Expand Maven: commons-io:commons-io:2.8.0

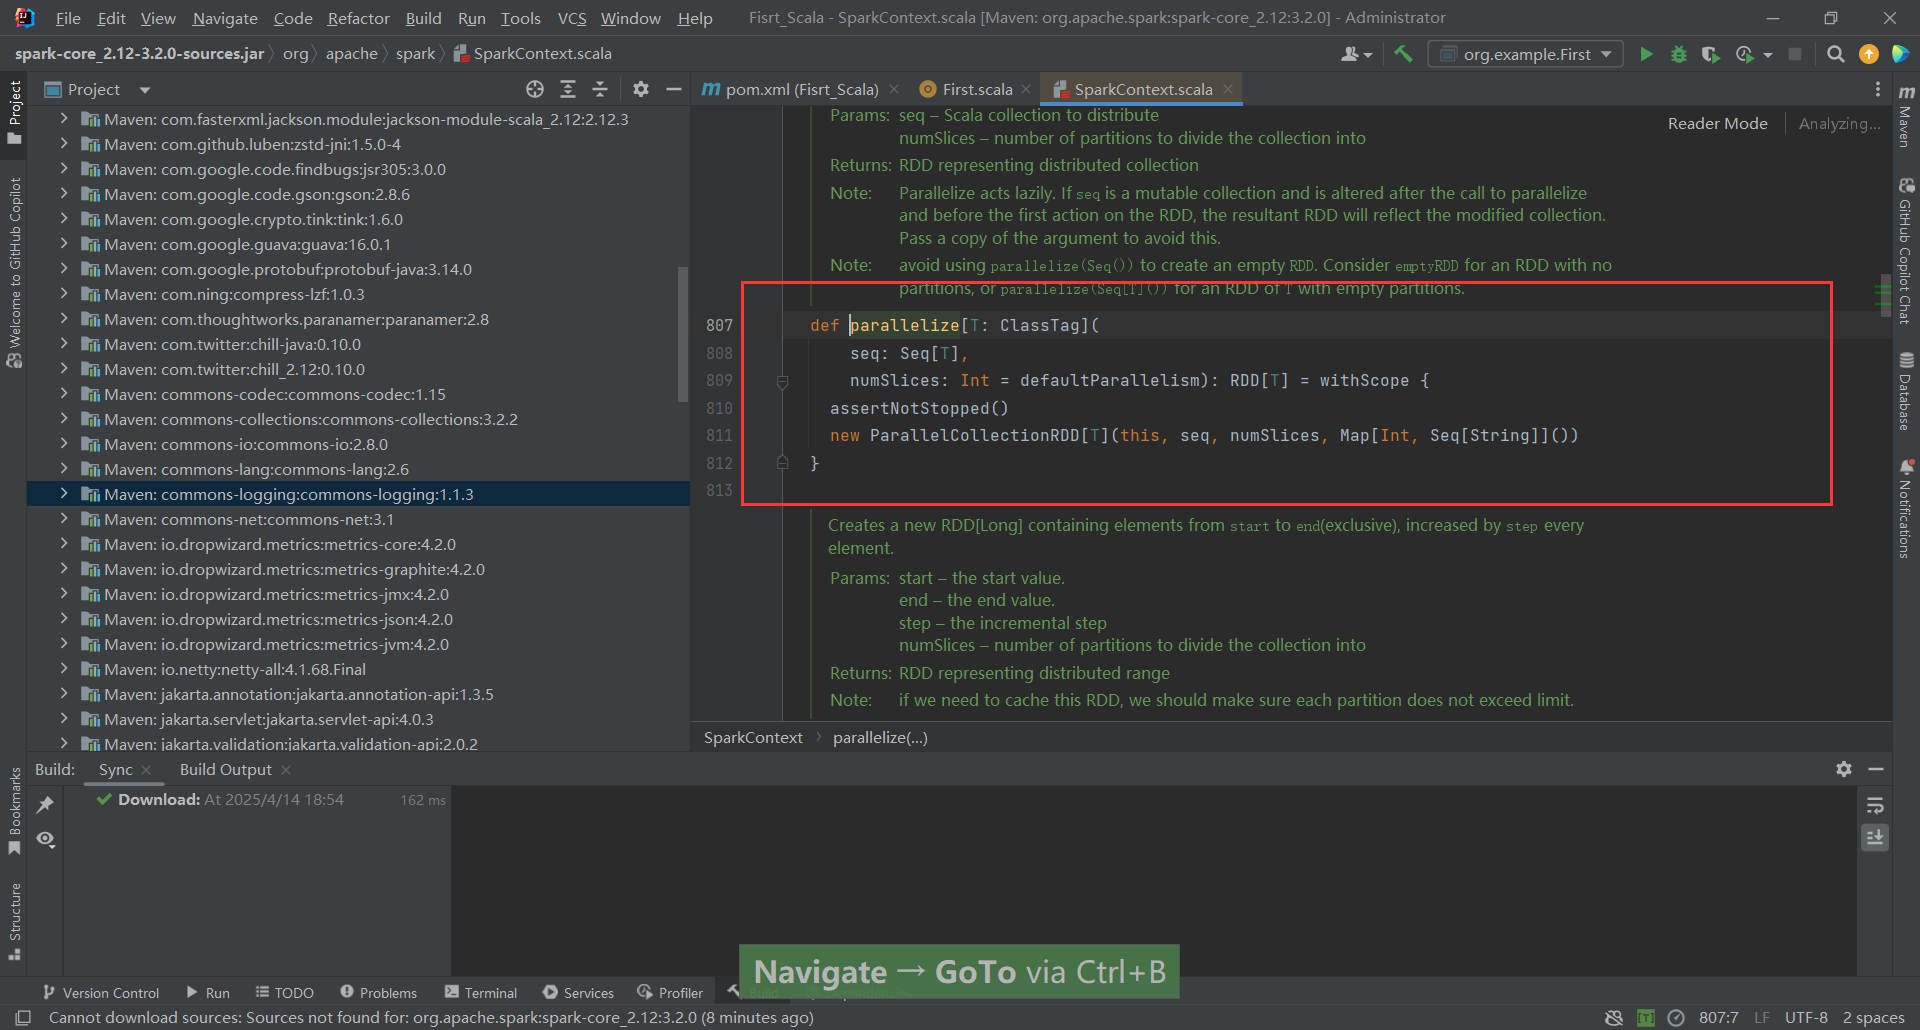pyautogui.click(x=64, y=443)
